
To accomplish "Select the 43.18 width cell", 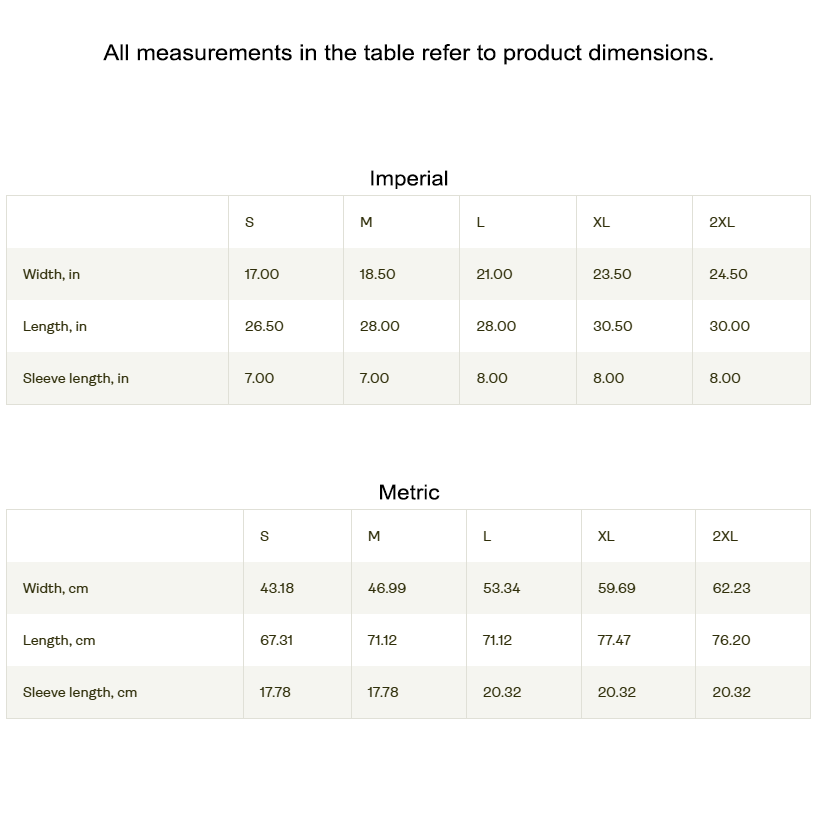I will tap(277, 588).
